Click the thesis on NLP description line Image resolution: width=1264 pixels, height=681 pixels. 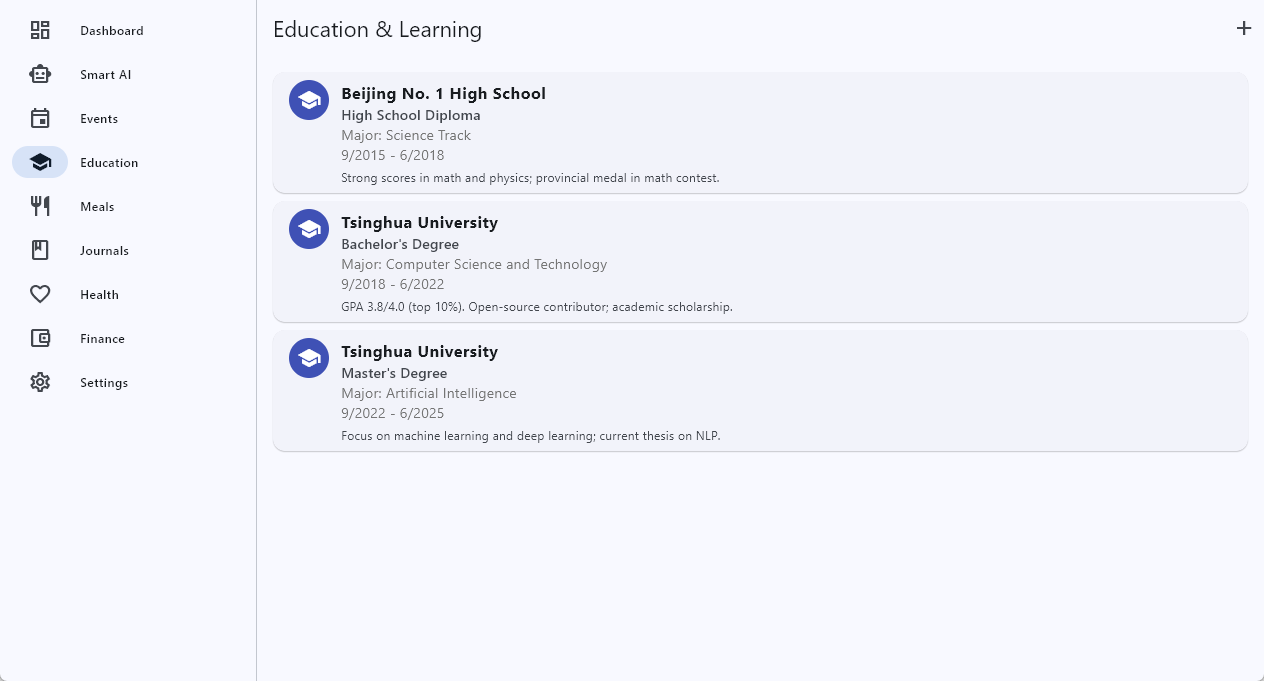click(x=531, y=436)
